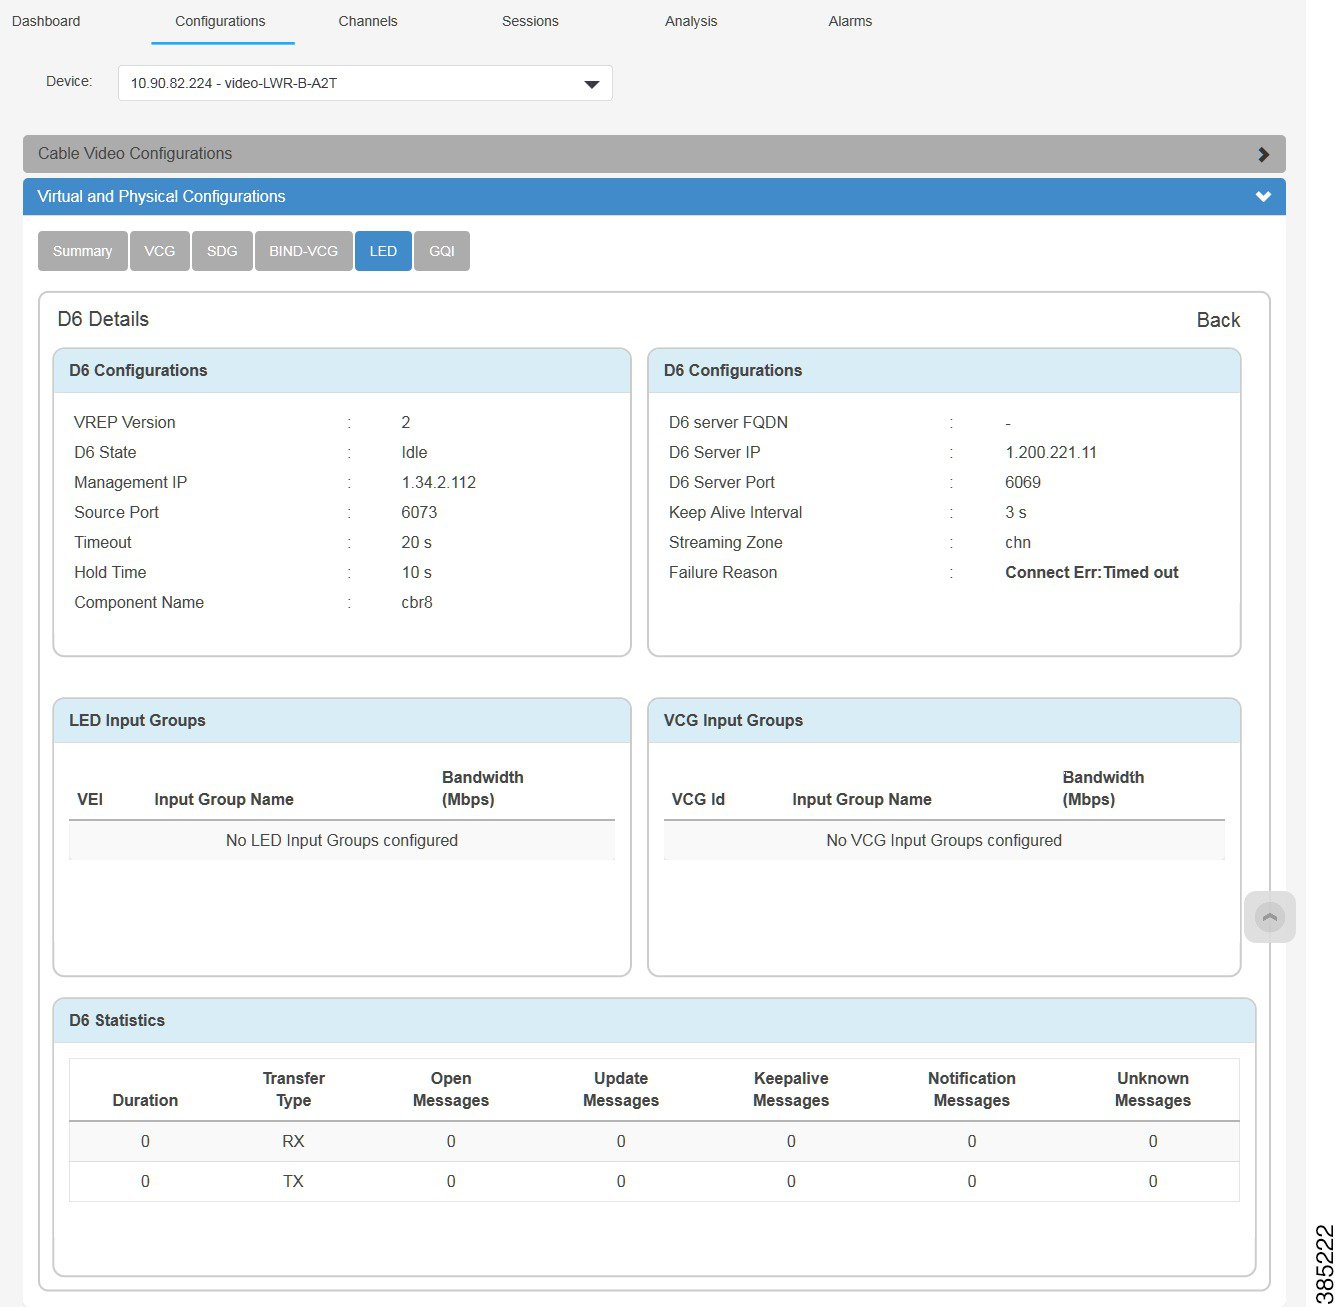Open the Dashboard page
Image resolution: width=1335 pixels, height=1307 pixels.
coord(45,20)
